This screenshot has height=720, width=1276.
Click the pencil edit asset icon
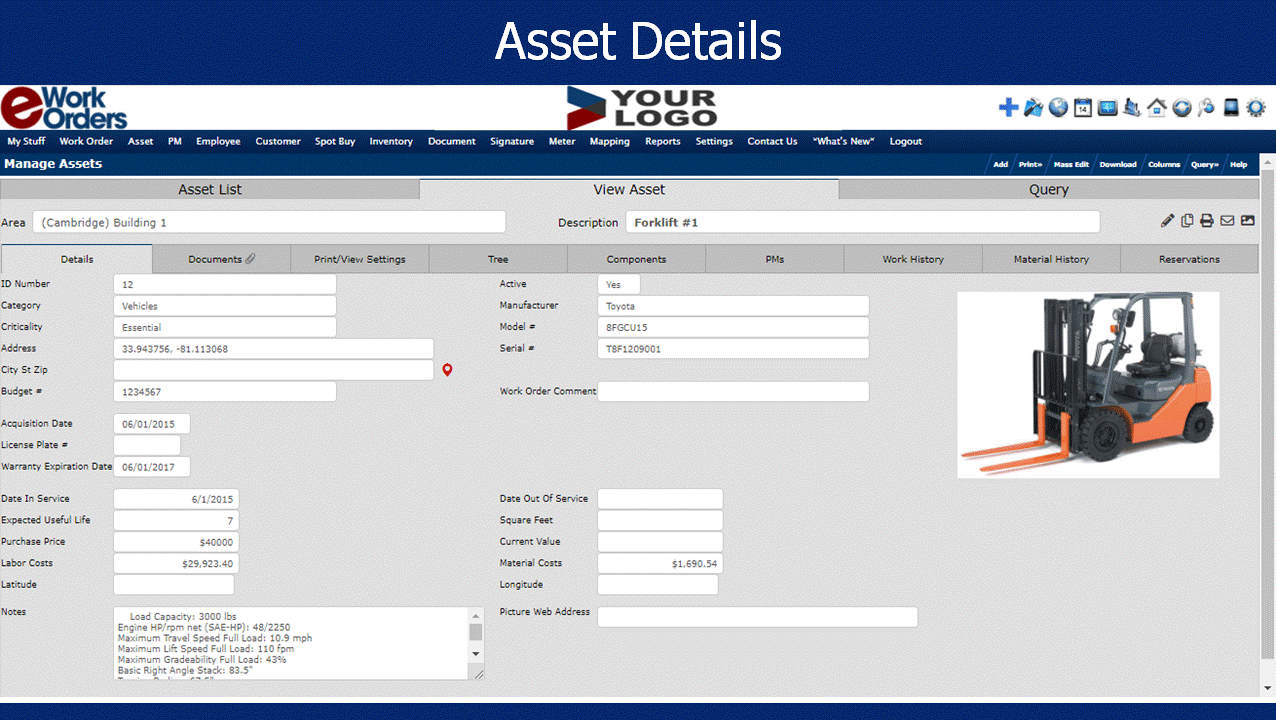click(x=1167, y=221)
